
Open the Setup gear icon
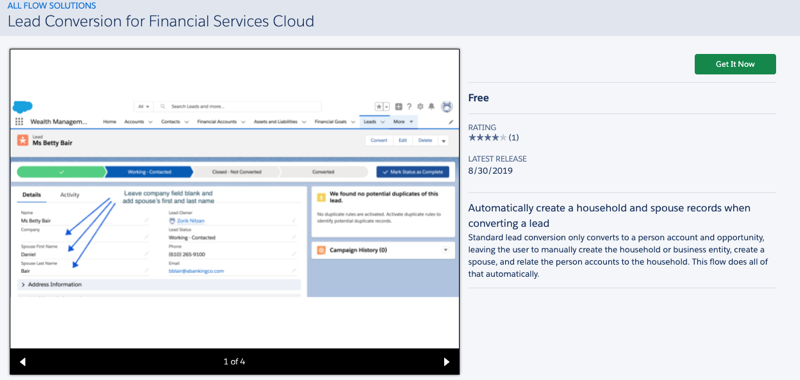(420, 107)
